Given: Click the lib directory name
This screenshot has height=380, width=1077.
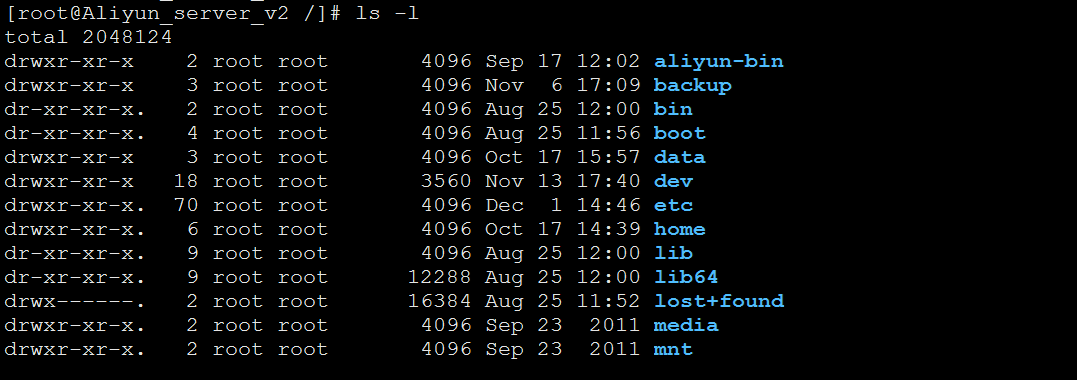Looking at the screenshot, I should pyautogui.click(x=673, y=254).
